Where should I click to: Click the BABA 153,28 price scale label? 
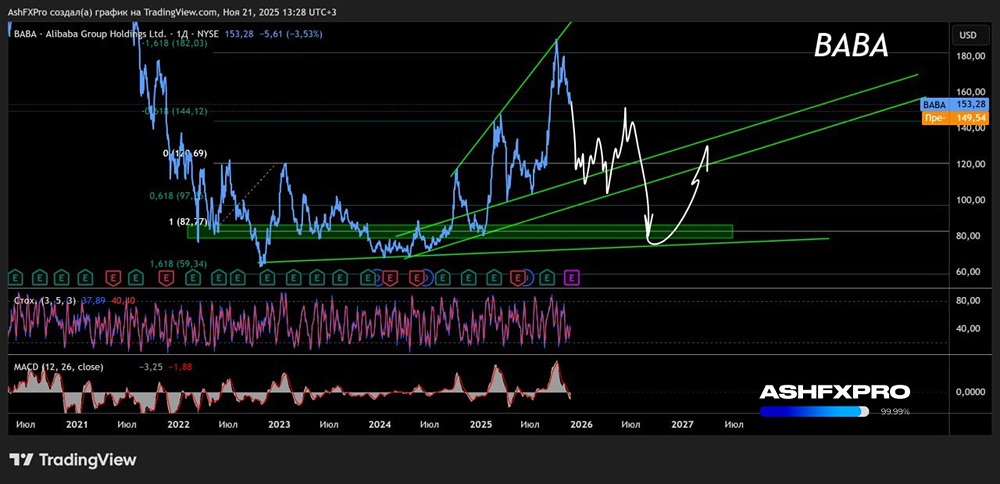tap(954, 105)
